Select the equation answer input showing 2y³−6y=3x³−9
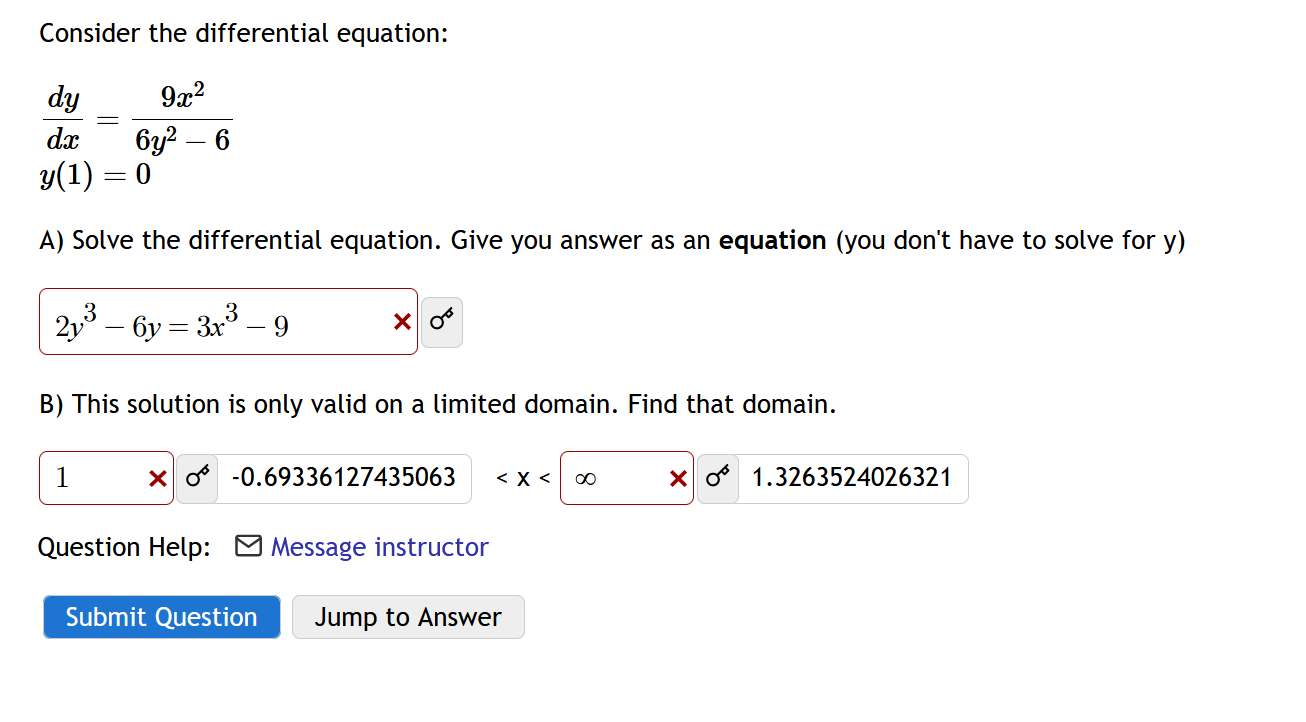This screenshot has width=1306, height=722. click(x=200, y=321)
